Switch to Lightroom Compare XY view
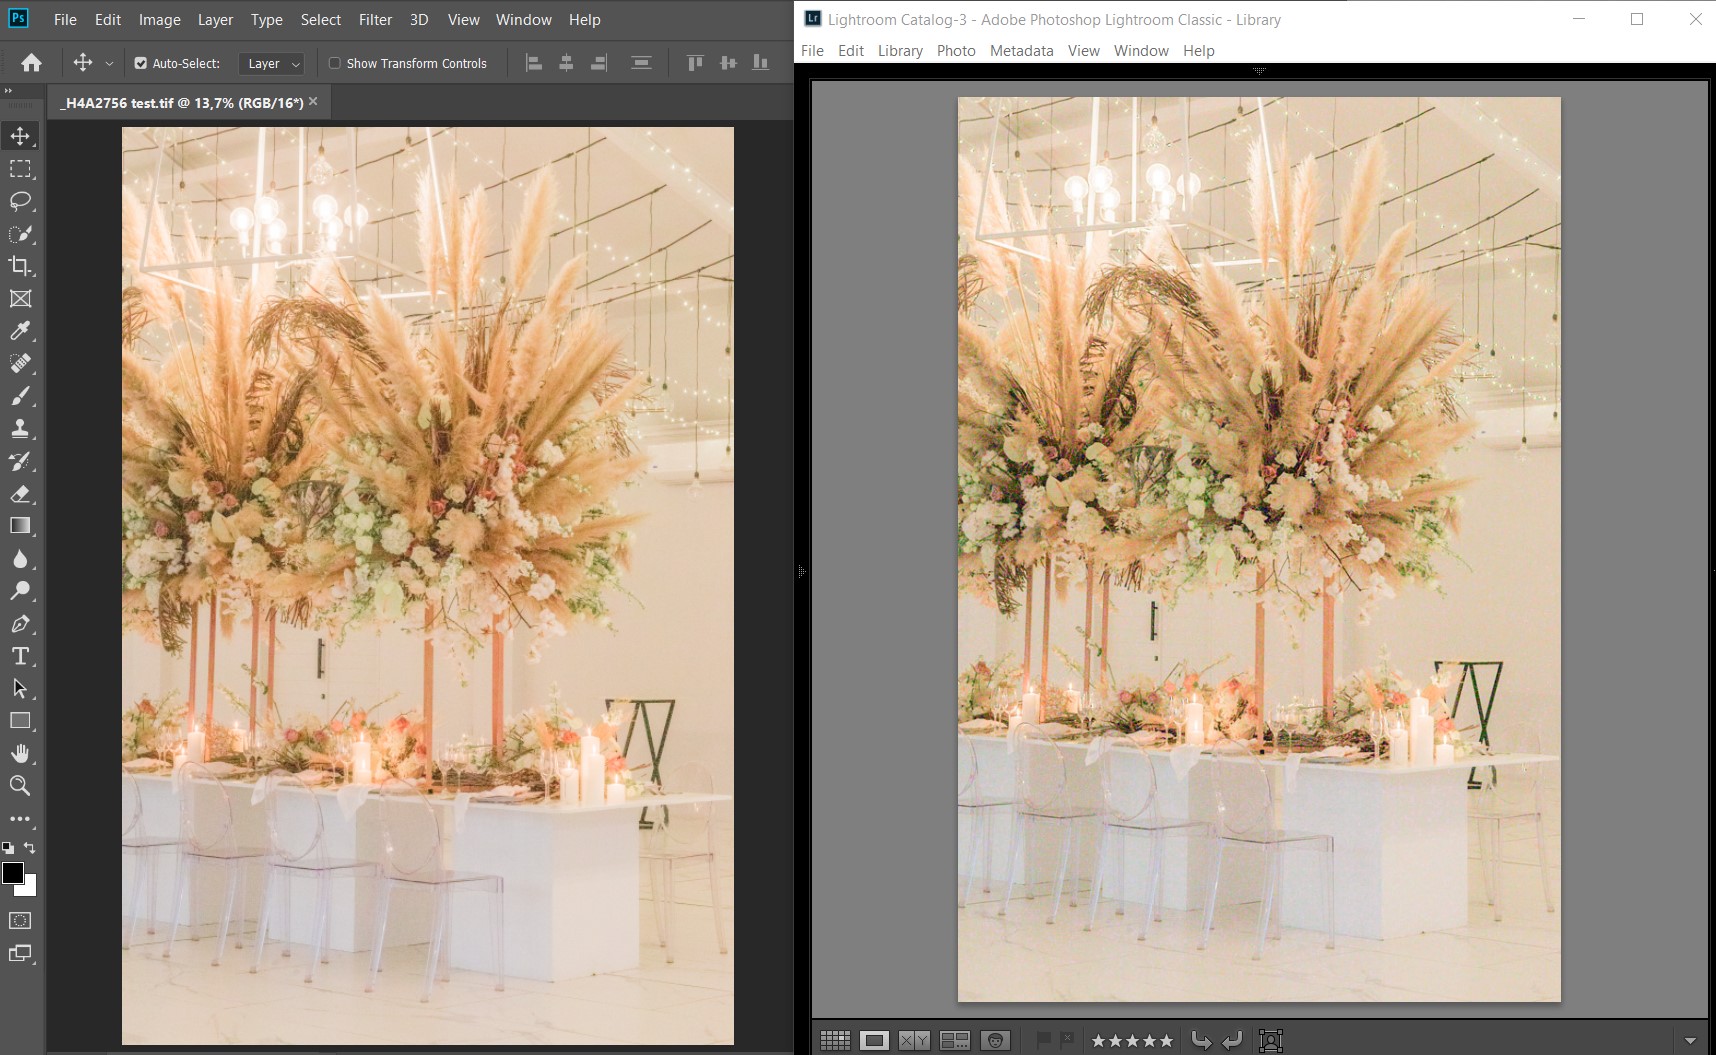This screenshot has width=1716, height=1055. (x=914, y=1041)
